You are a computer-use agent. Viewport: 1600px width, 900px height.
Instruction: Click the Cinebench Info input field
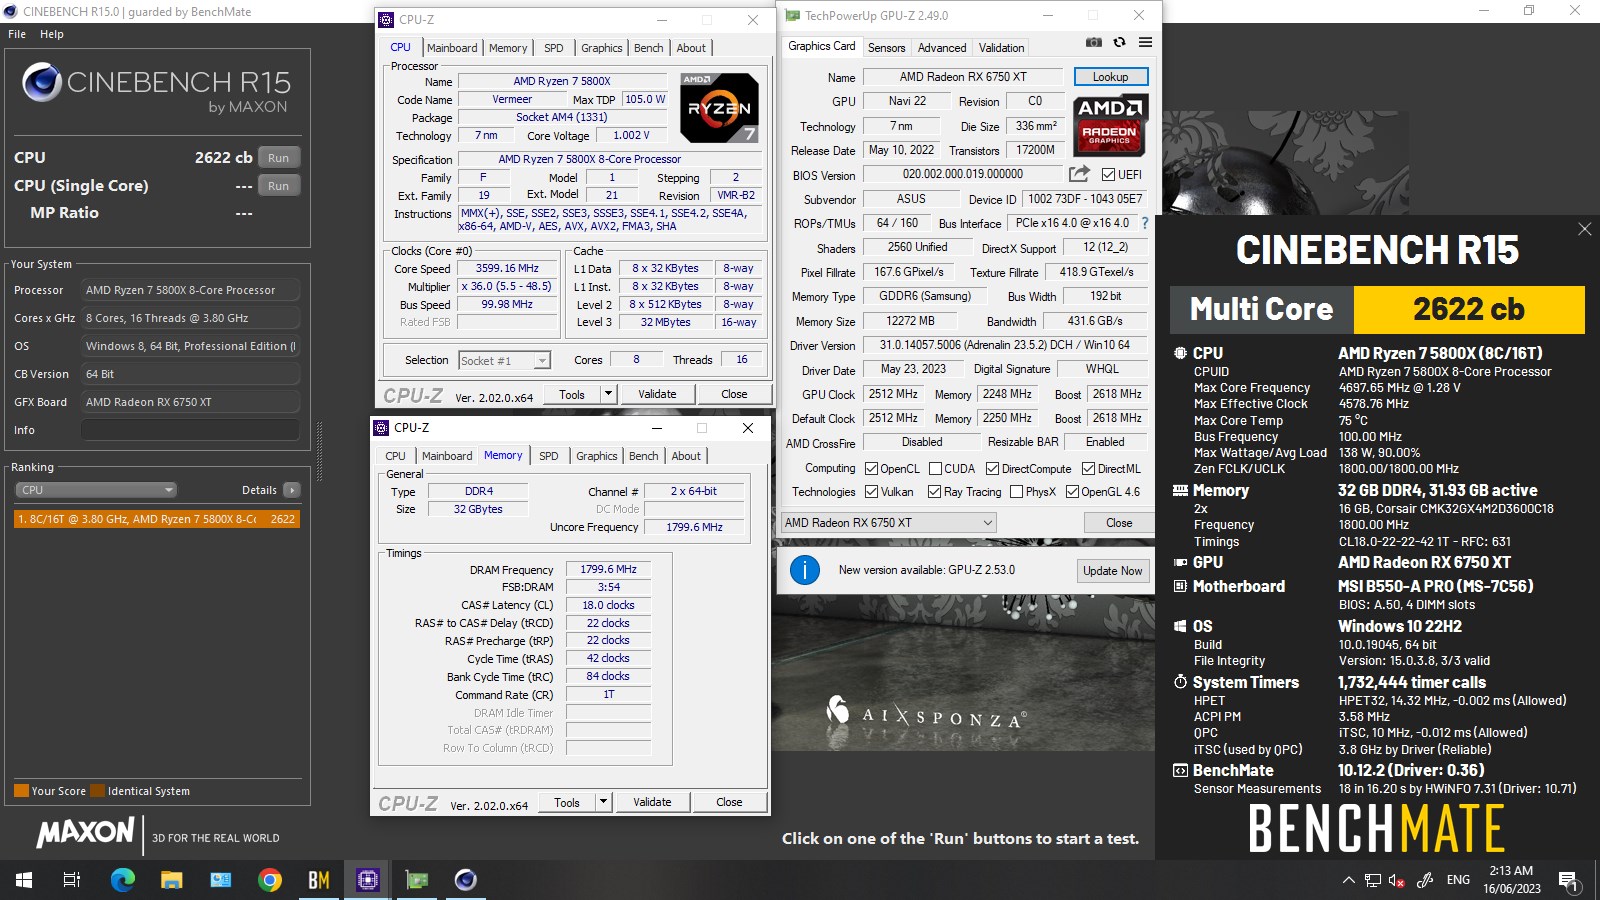click(x=190, y=430)
